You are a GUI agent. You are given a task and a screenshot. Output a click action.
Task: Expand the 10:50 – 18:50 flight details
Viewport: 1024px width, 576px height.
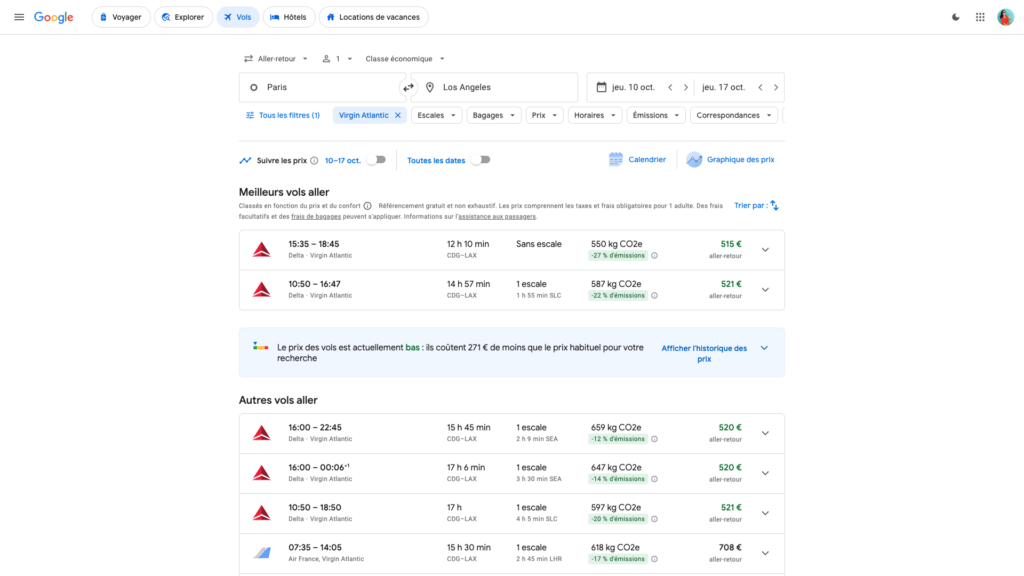coord(765,513)
